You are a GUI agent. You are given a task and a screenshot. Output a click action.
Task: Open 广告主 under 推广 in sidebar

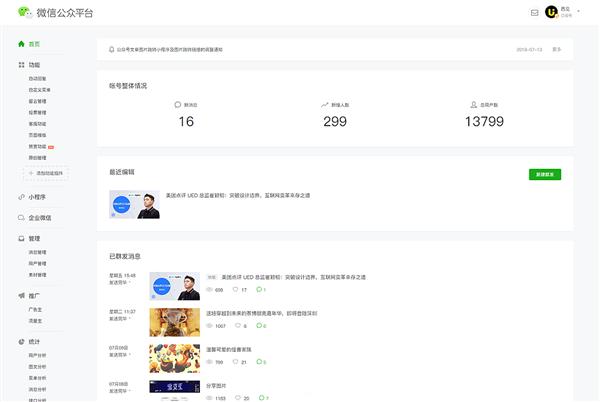[35, 309]
